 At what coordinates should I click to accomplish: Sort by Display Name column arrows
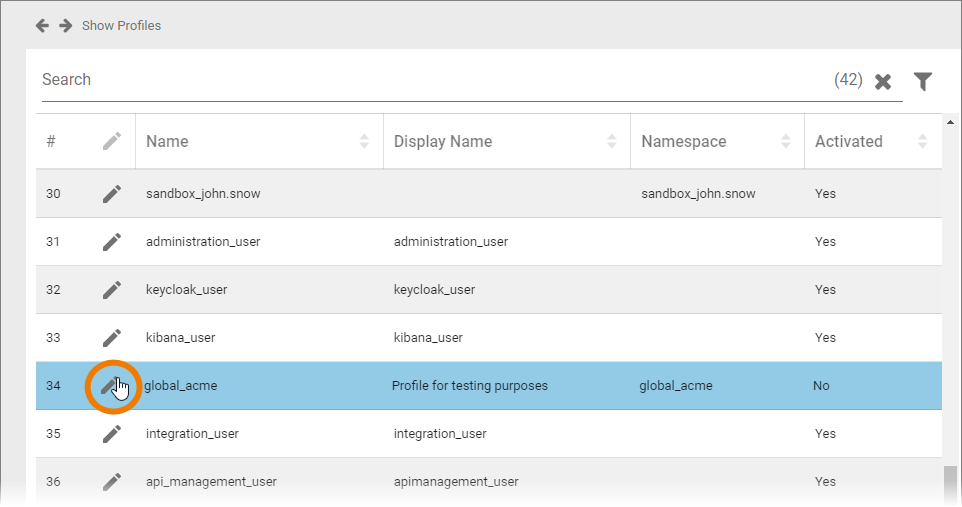(x=611, y=142)
